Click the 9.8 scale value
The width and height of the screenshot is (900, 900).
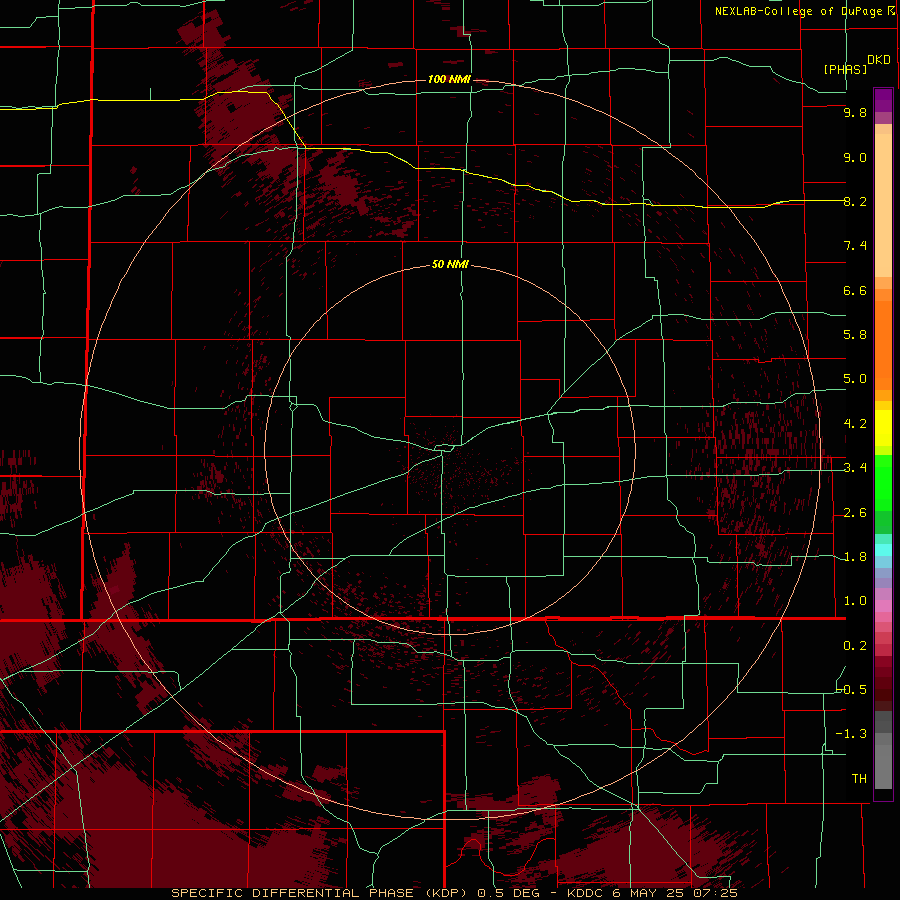(855, 112)
